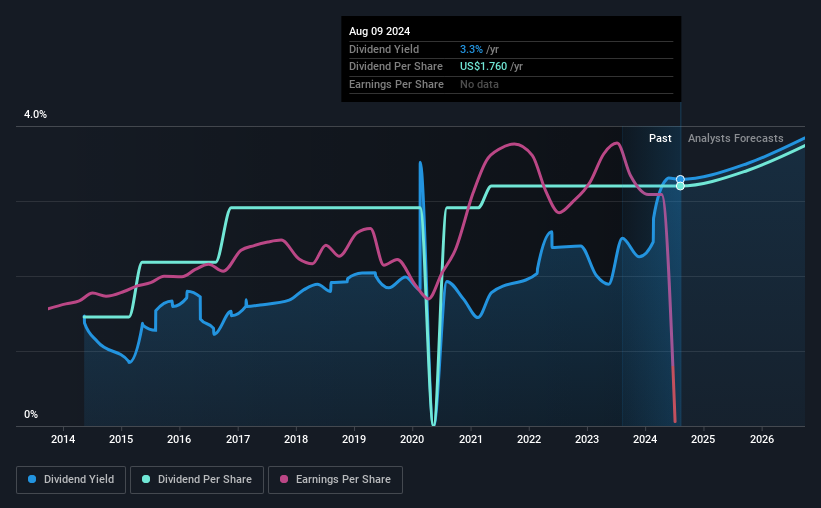This screenshot has height=508, width=821.
Task: Click the 'Dividend Yield' tooltip row label
Action: coord(384,49)
